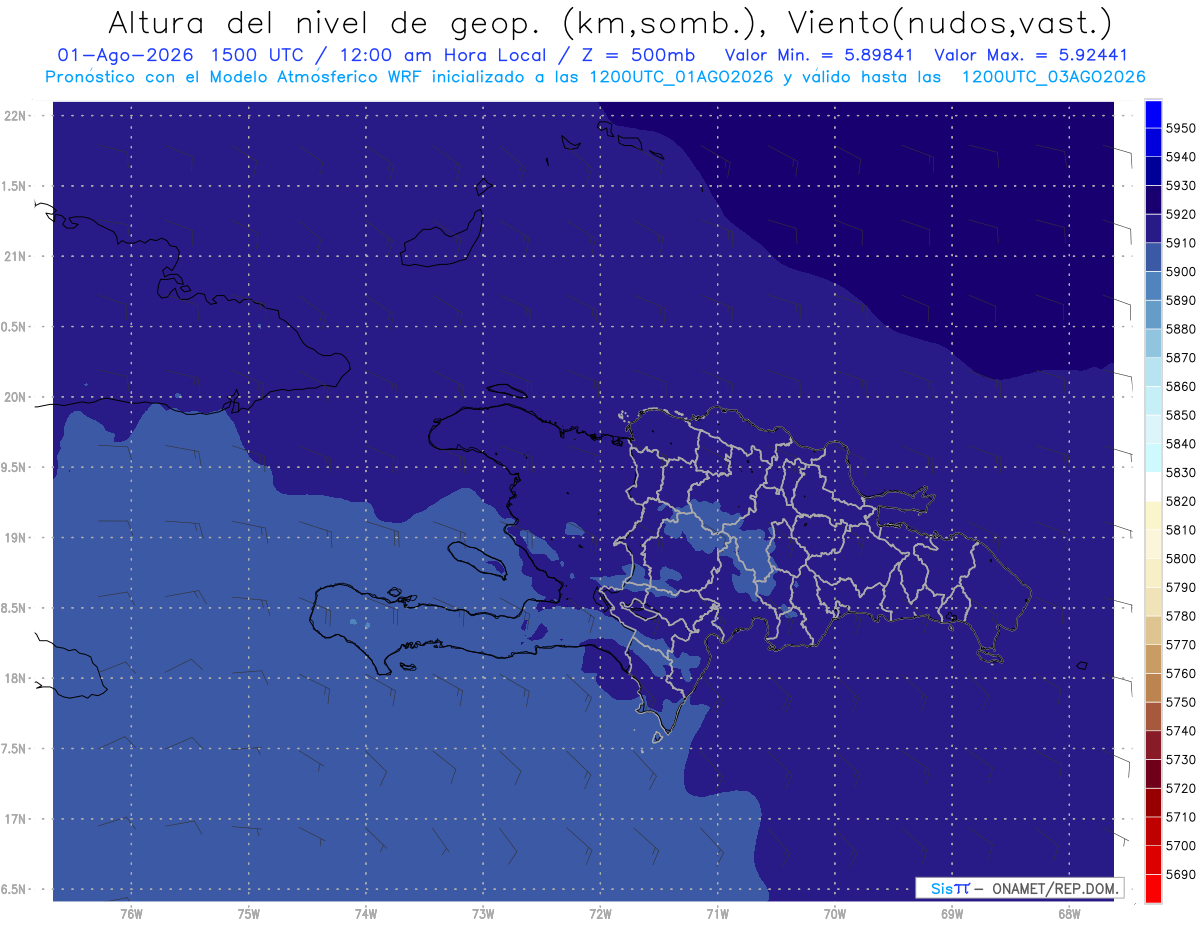Click the '5860' colorbar value
Image resolution: width=1200 pixels, height=927 pixels.
point(1181,387)
